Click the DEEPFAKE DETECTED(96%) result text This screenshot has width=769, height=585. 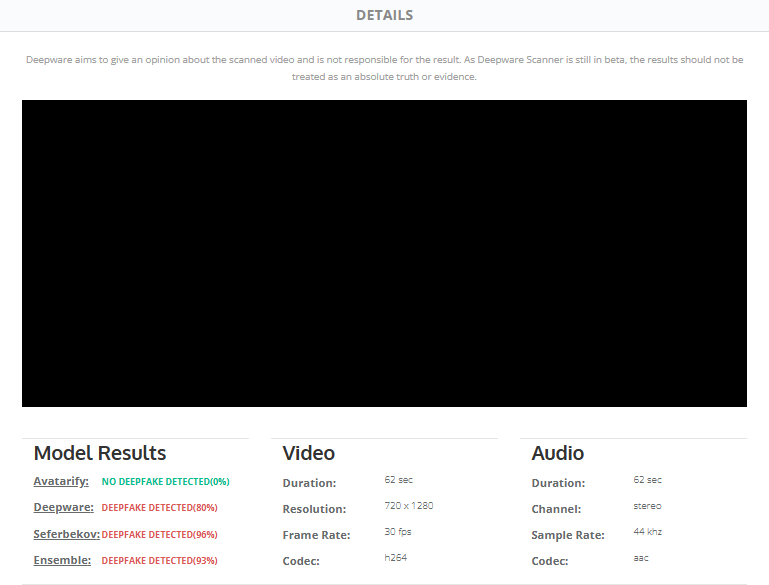159,534
